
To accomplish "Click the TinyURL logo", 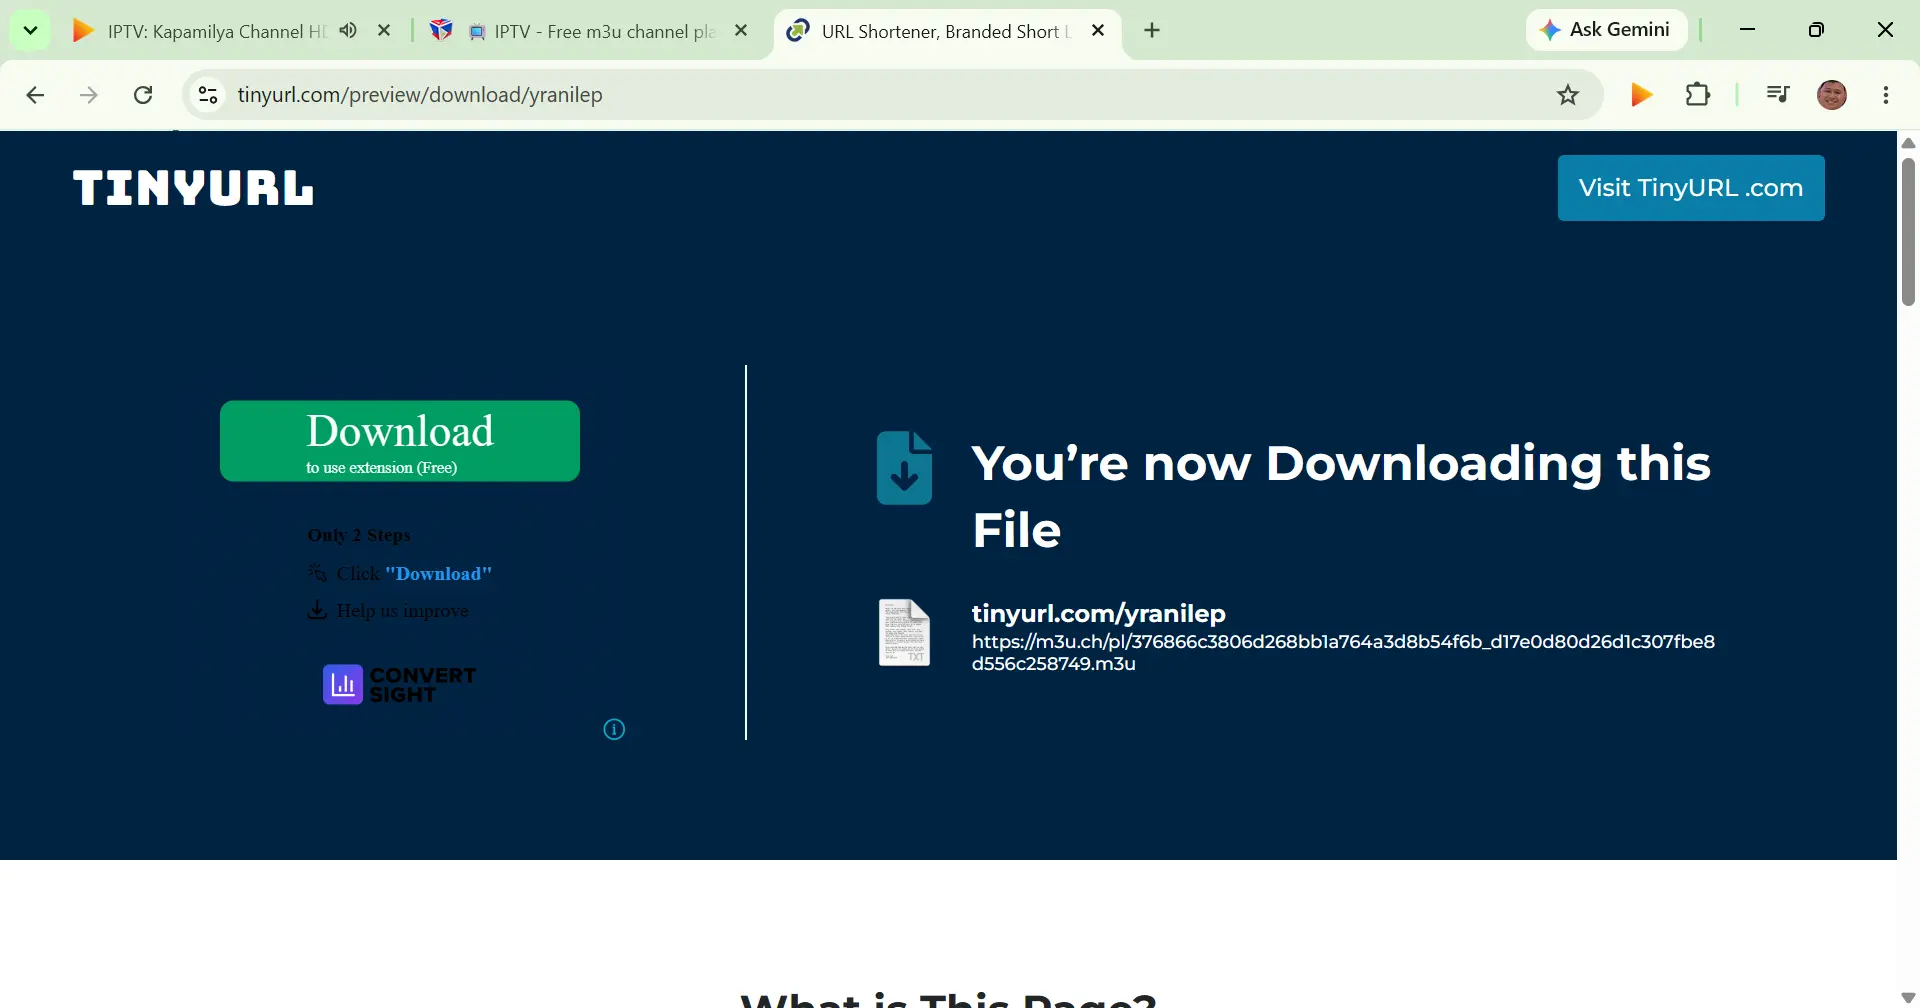I will (x=193, y=188).
